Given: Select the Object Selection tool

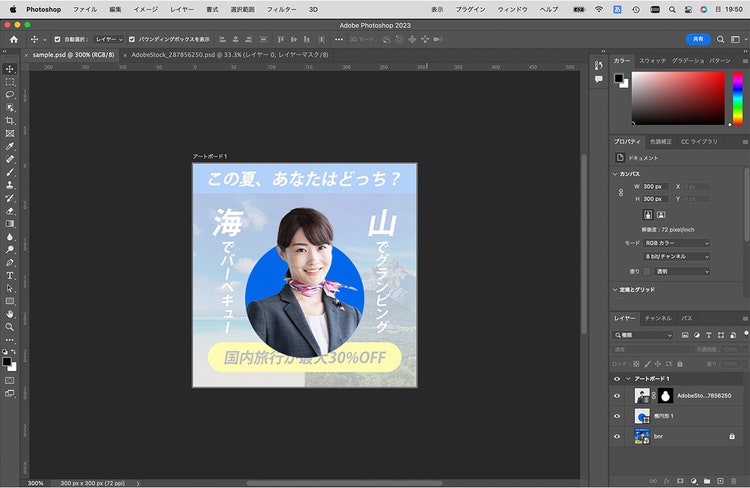Looking at the screenshot, I should (x=10, y=108).
